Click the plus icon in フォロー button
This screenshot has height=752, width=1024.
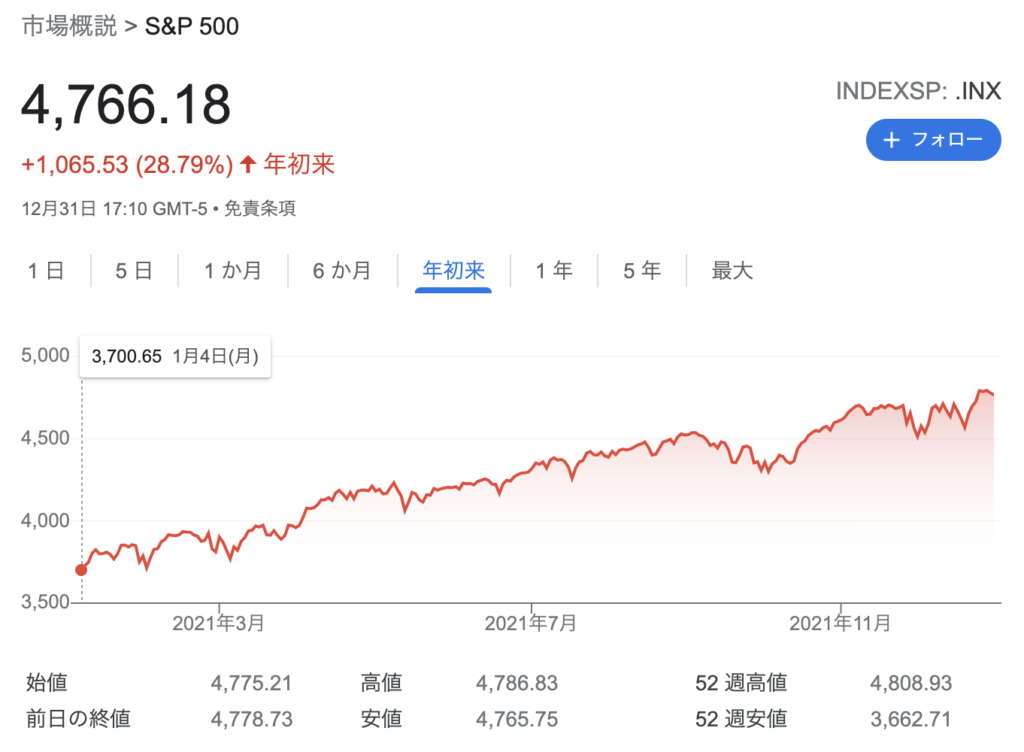[891, 140]
